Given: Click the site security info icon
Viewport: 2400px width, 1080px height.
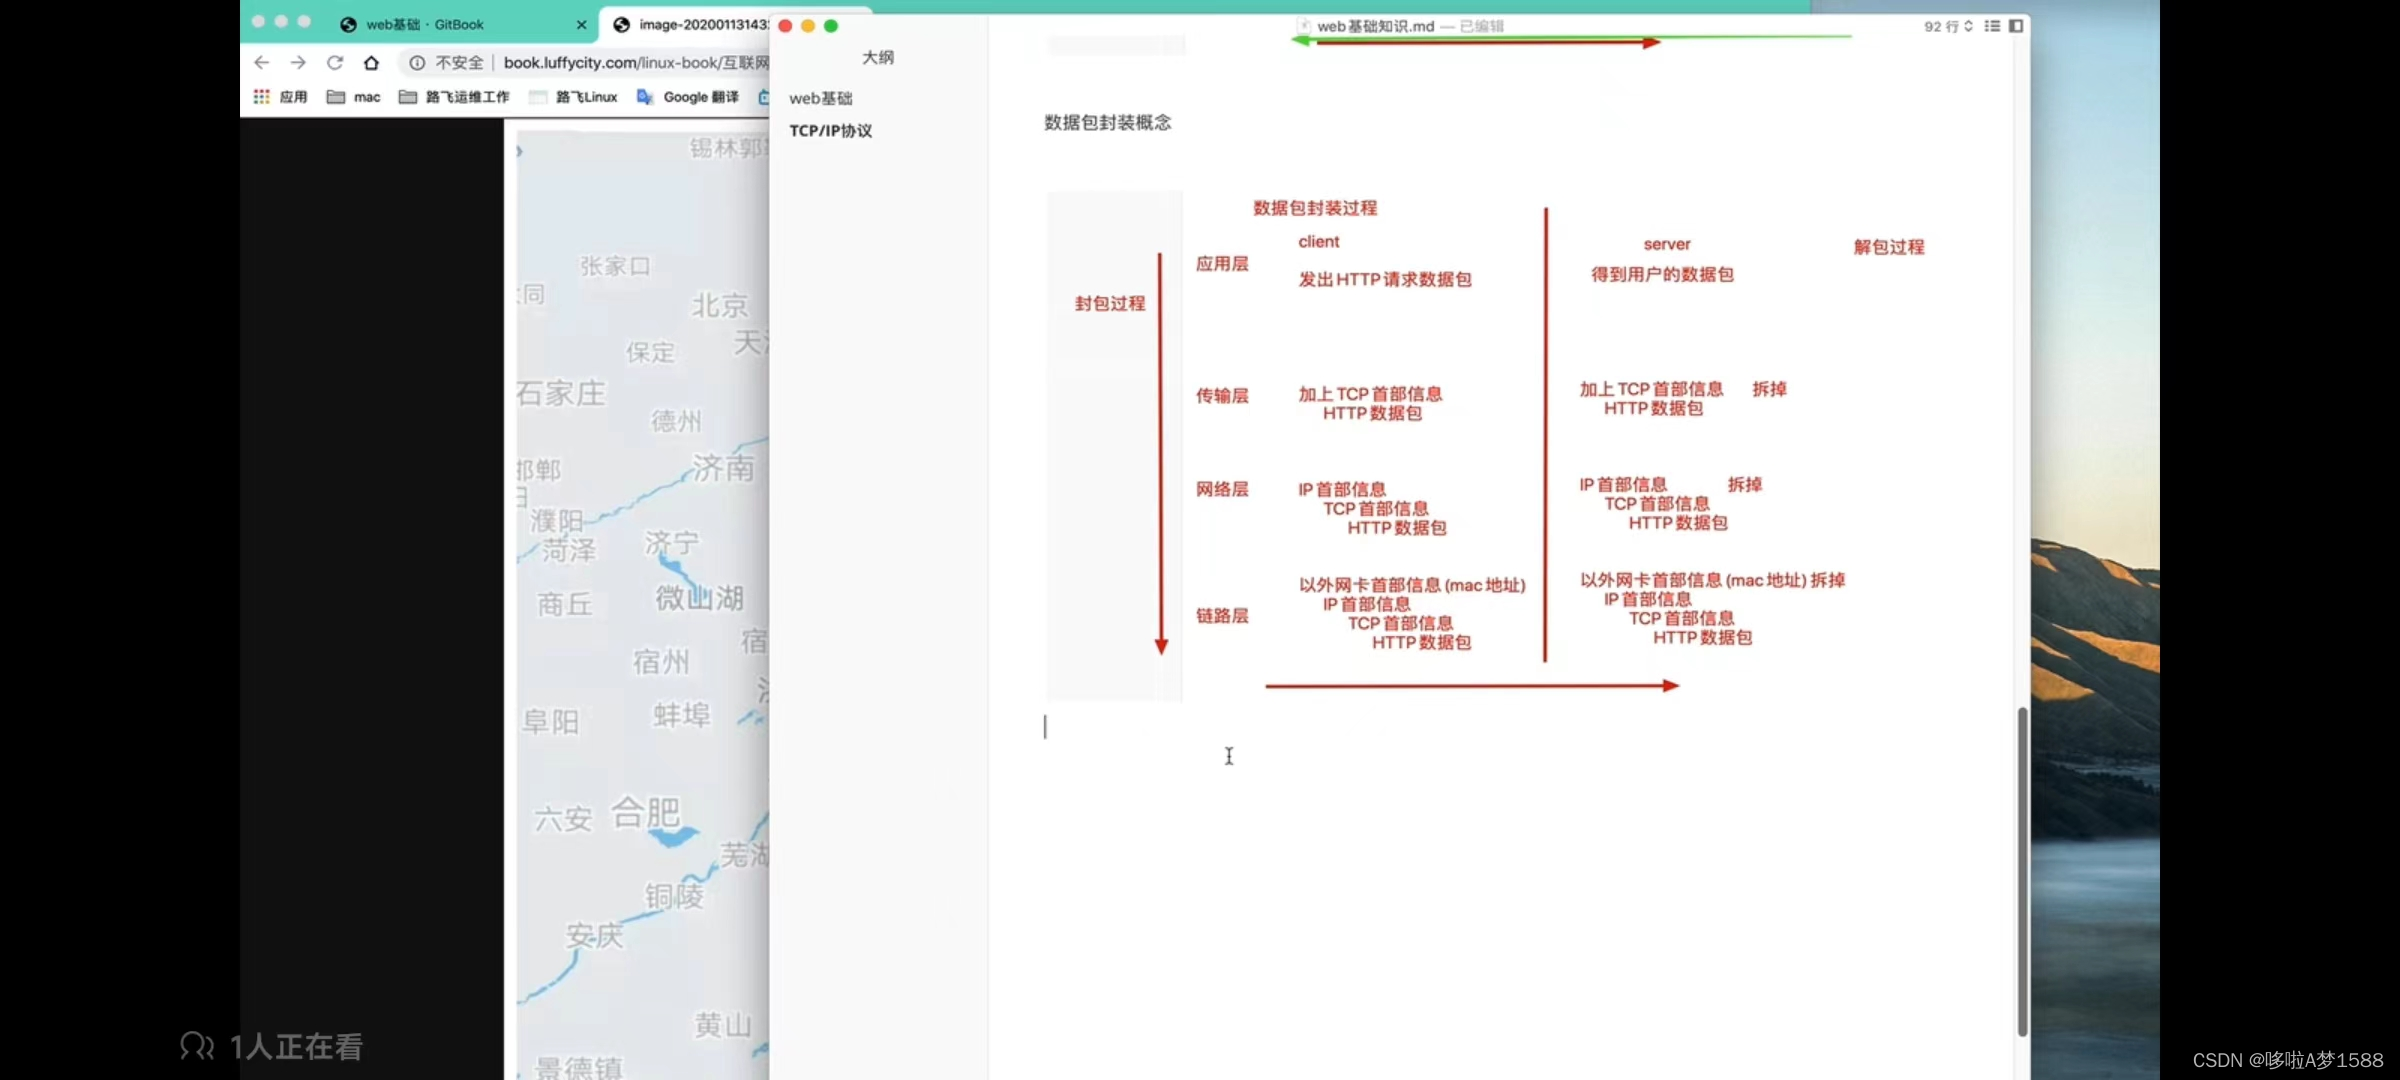Looking at the screenshot, I should [x=417, y=62].
